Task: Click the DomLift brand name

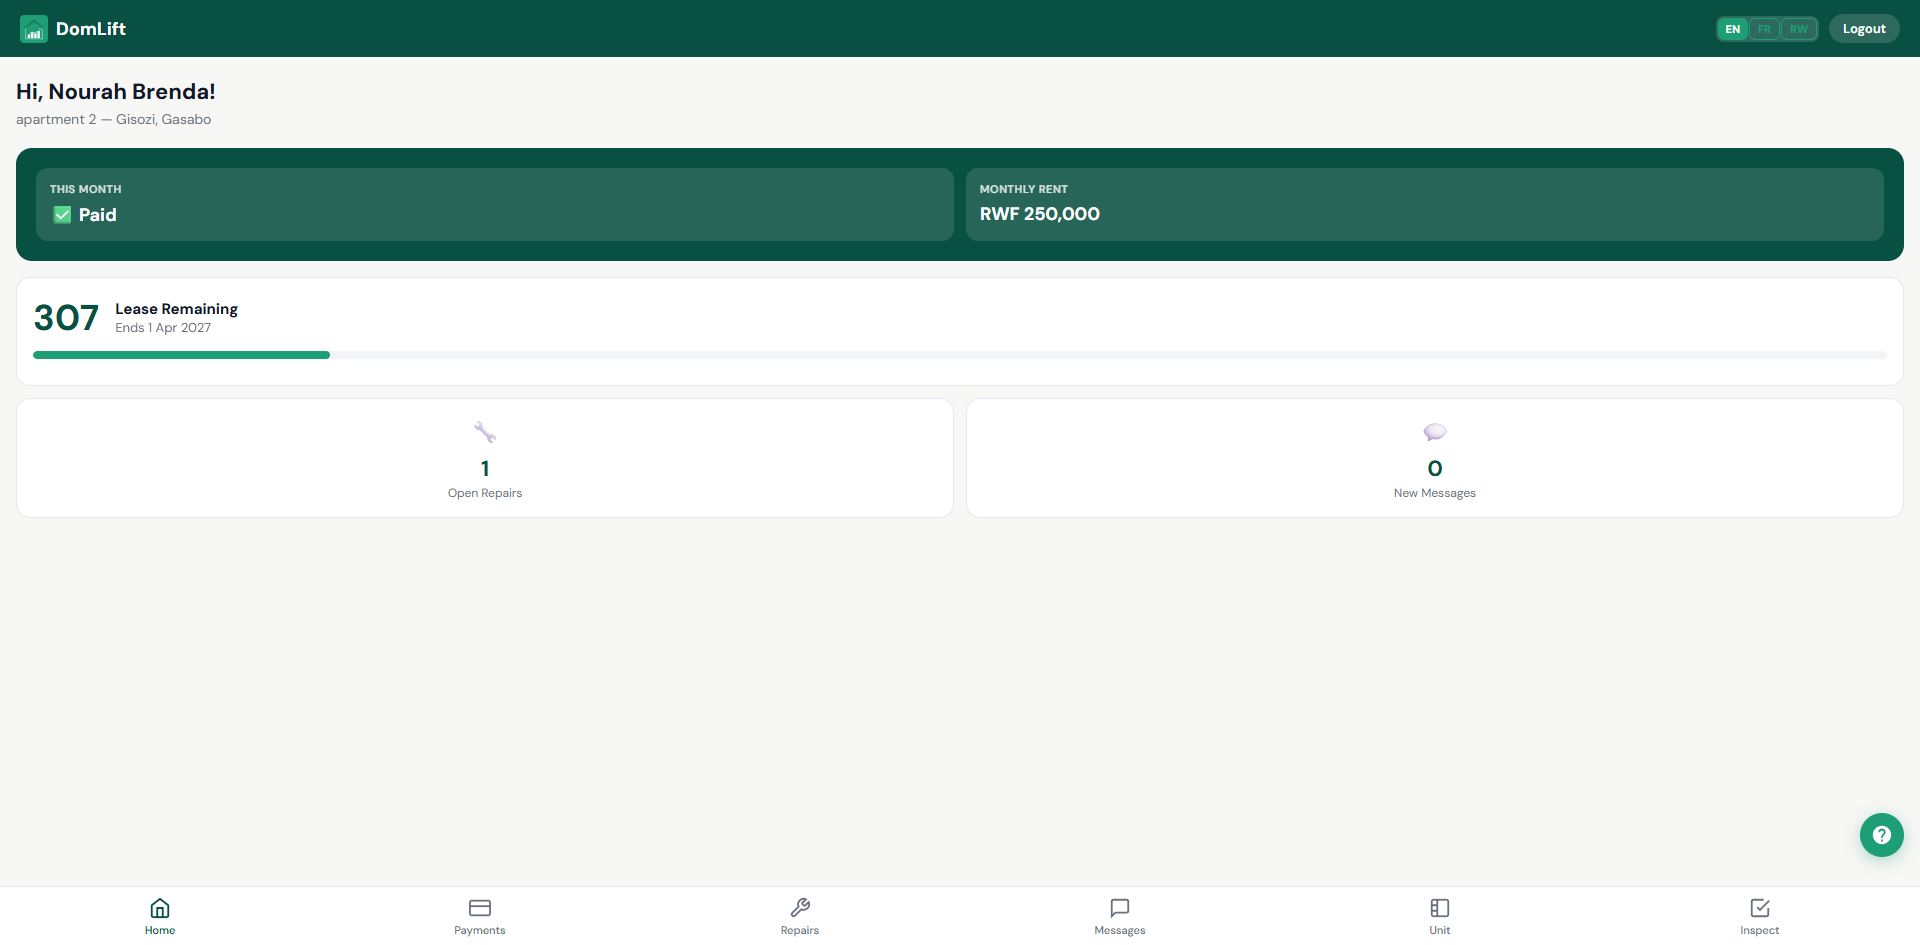Action: [91, 29]
